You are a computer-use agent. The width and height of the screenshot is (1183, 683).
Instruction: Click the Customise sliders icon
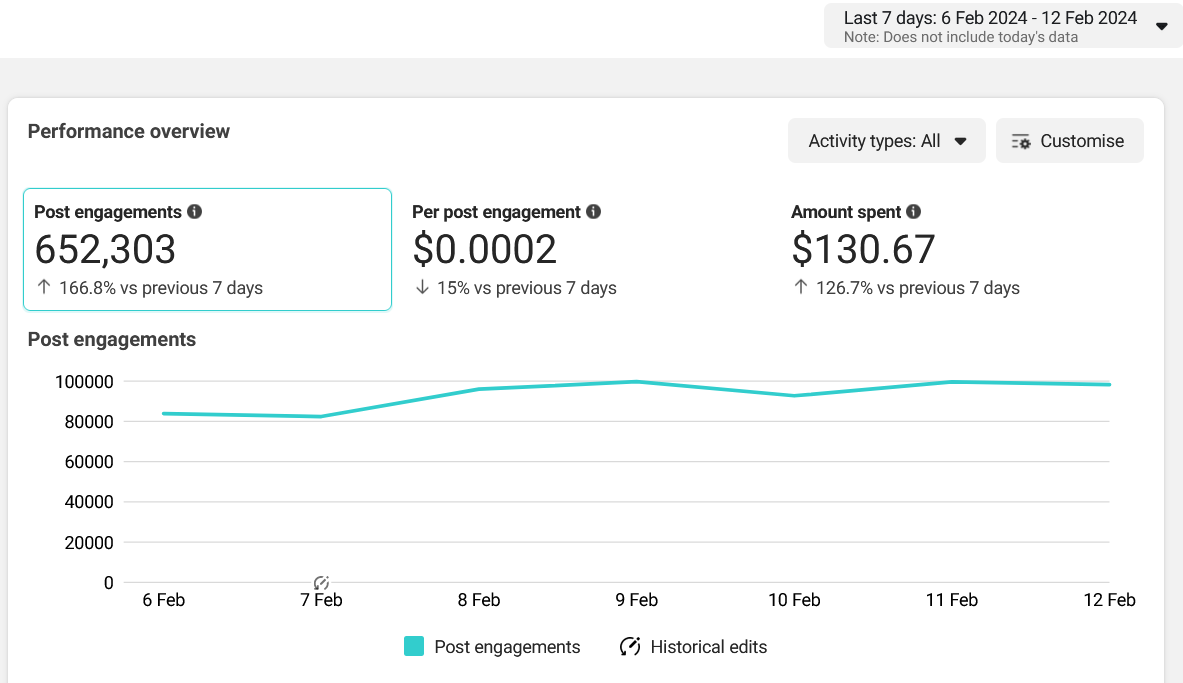tap(1021, 141)
